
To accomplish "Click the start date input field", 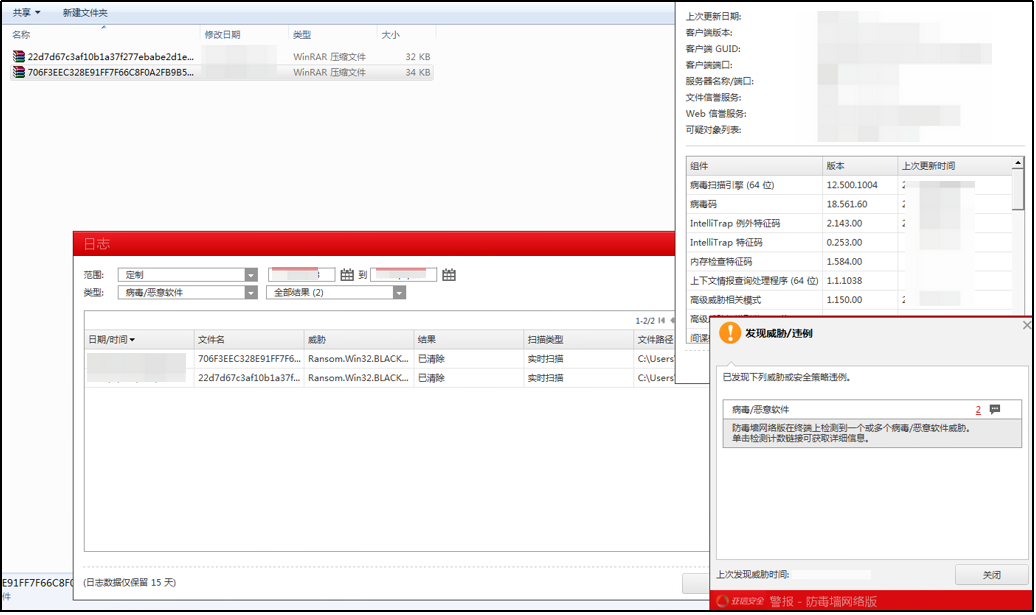I will click(300, 275).
